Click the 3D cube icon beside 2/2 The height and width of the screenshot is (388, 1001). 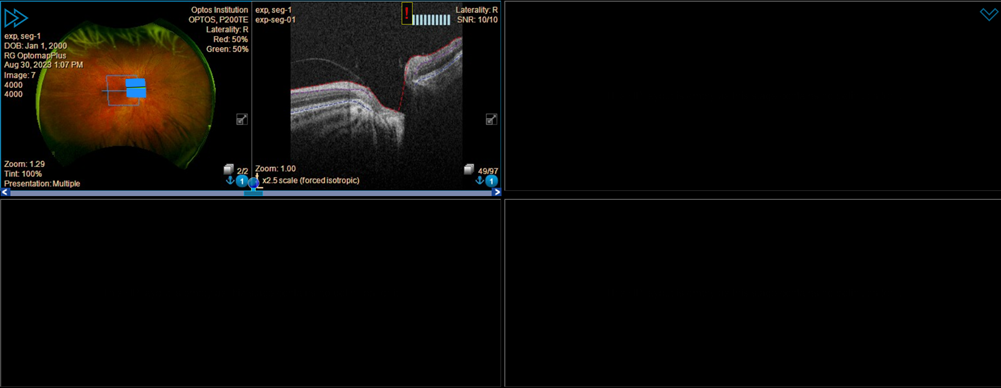click(229, 170)
